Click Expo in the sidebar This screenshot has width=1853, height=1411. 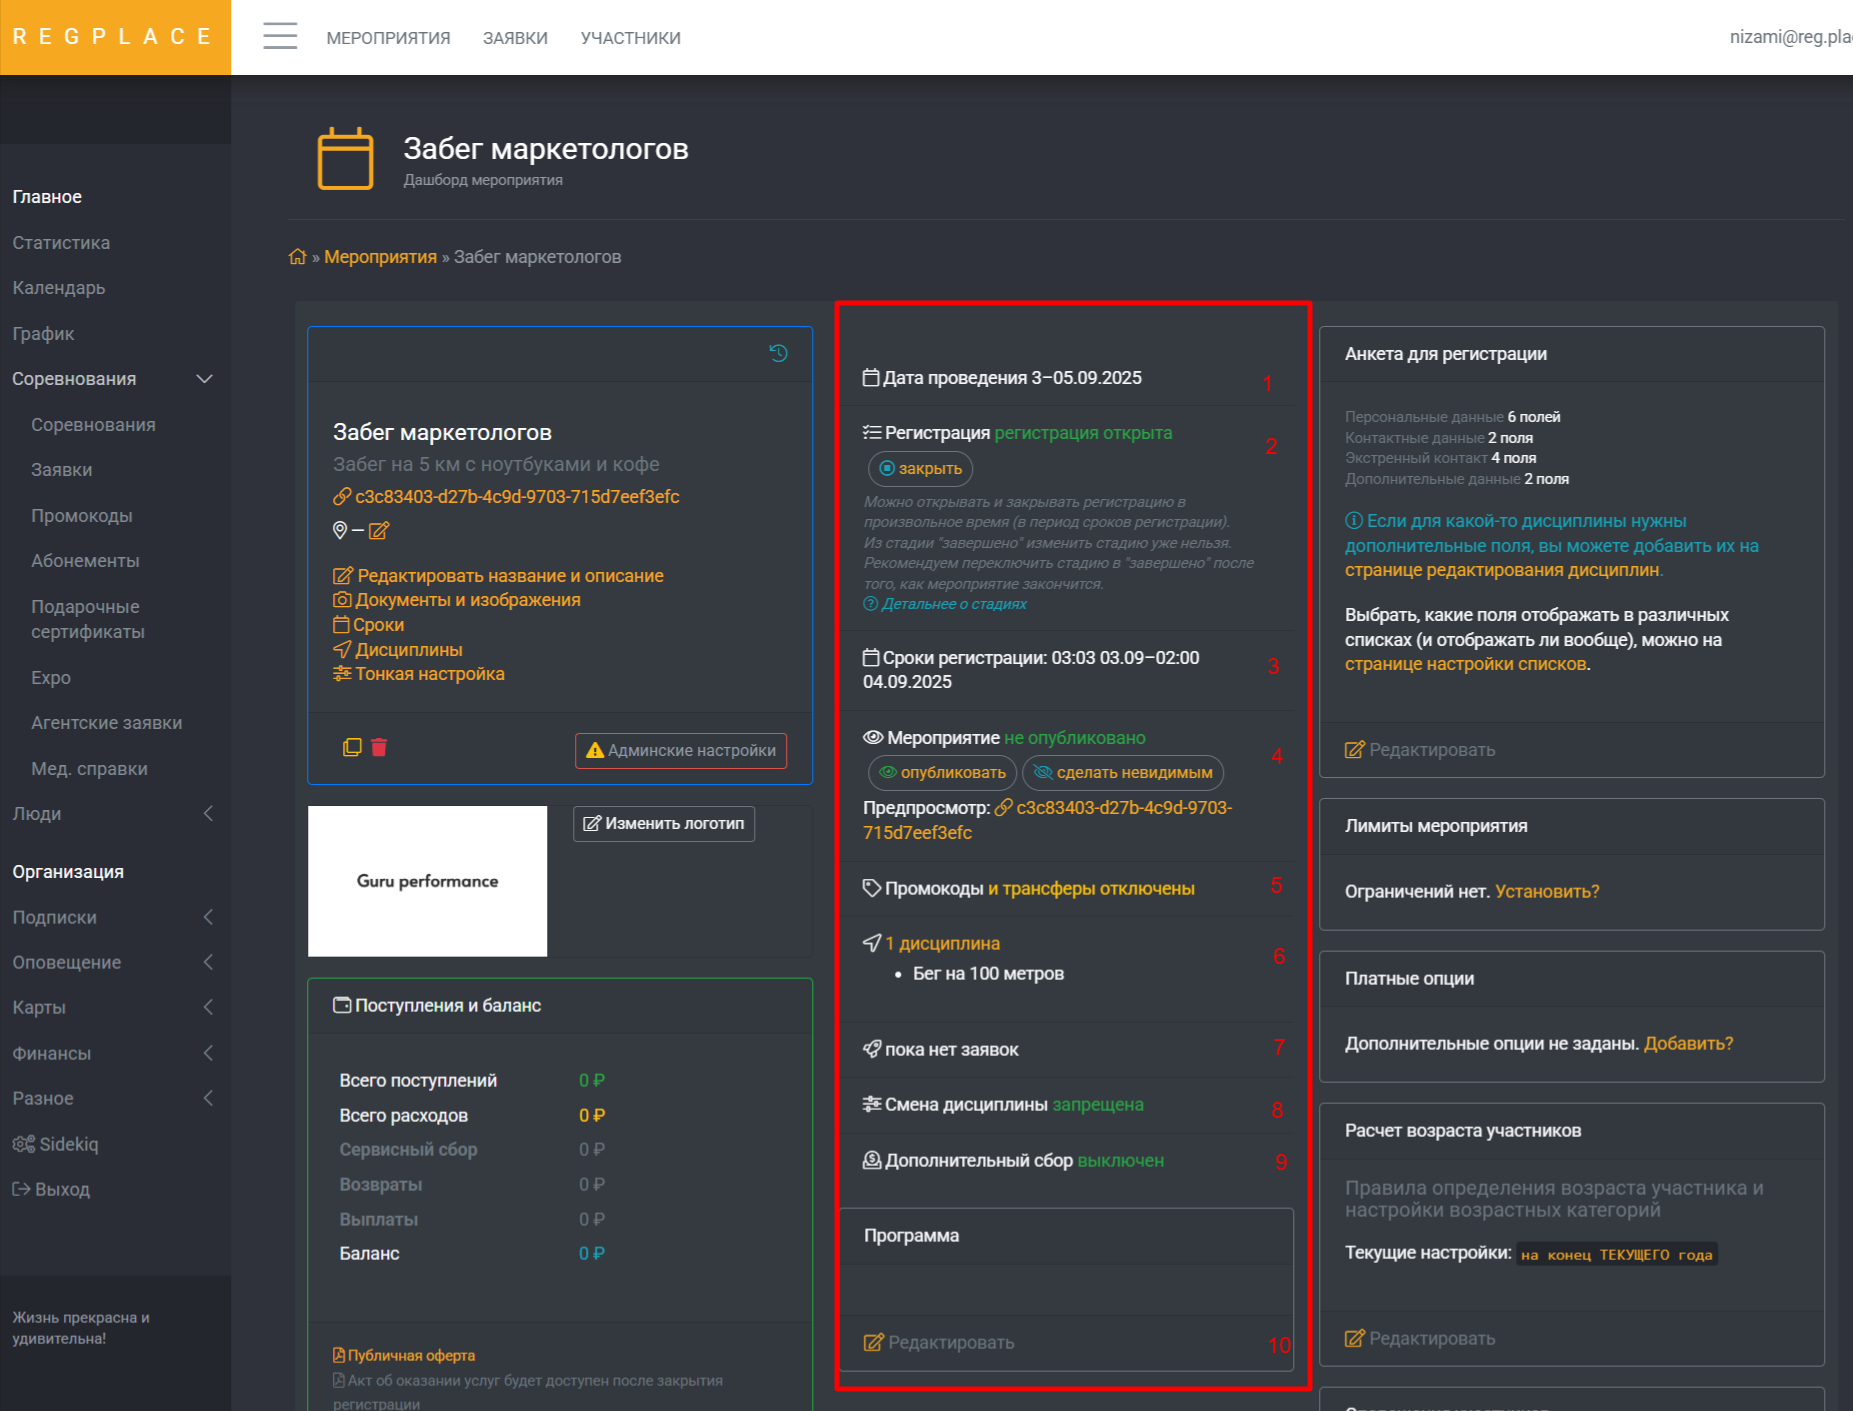point(51,678)
